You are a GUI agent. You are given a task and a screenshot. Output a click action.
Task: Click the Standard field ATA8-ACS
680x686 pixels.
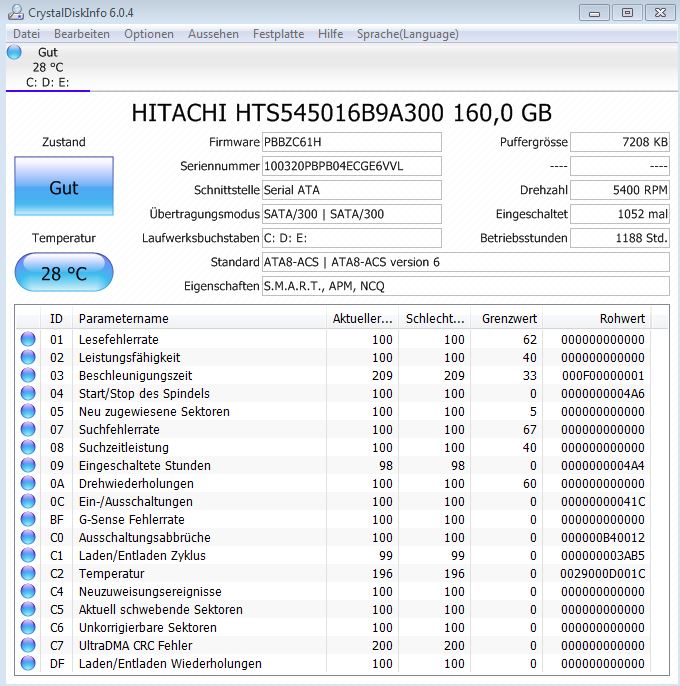466,262
